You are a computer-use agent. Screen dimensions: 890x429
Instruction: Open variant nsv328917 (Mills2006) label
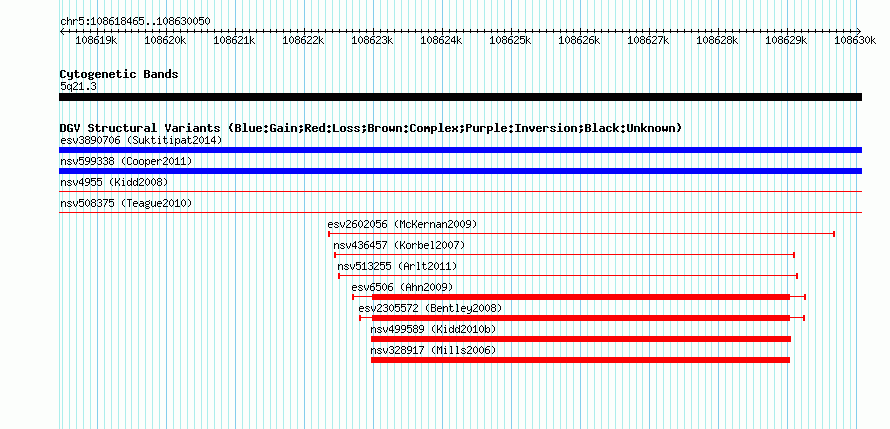coord(433,350)
